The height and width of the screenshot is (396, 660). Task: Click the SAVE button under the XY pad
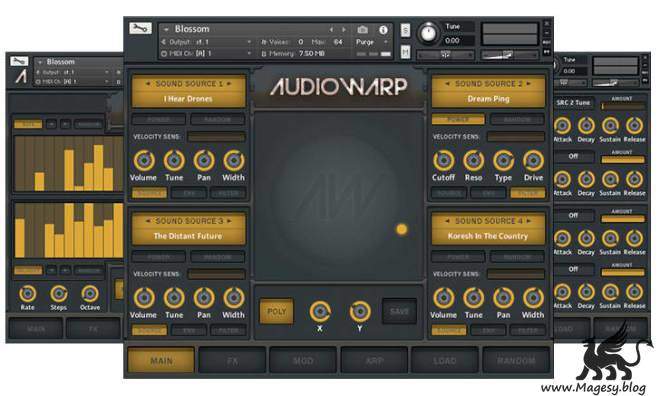pyautogui.click(x=399, y=311)
